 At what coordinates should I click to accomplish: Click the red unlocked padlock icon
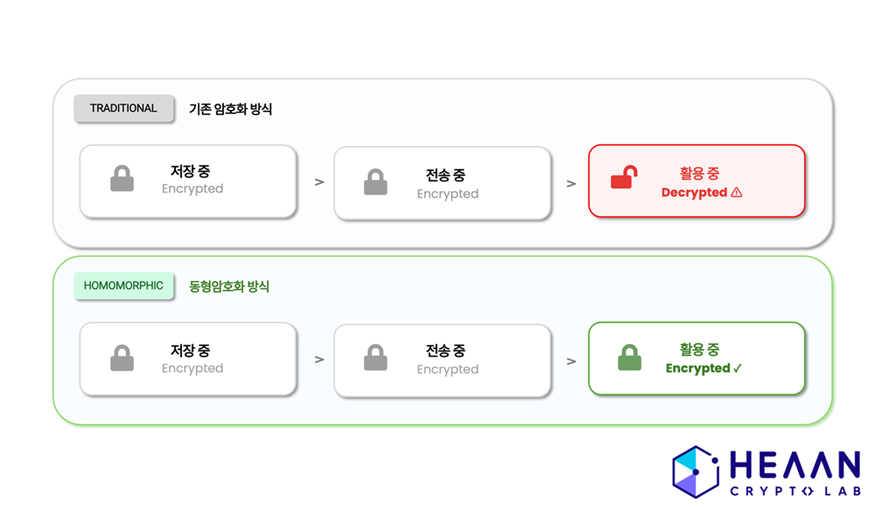(622, 180)
